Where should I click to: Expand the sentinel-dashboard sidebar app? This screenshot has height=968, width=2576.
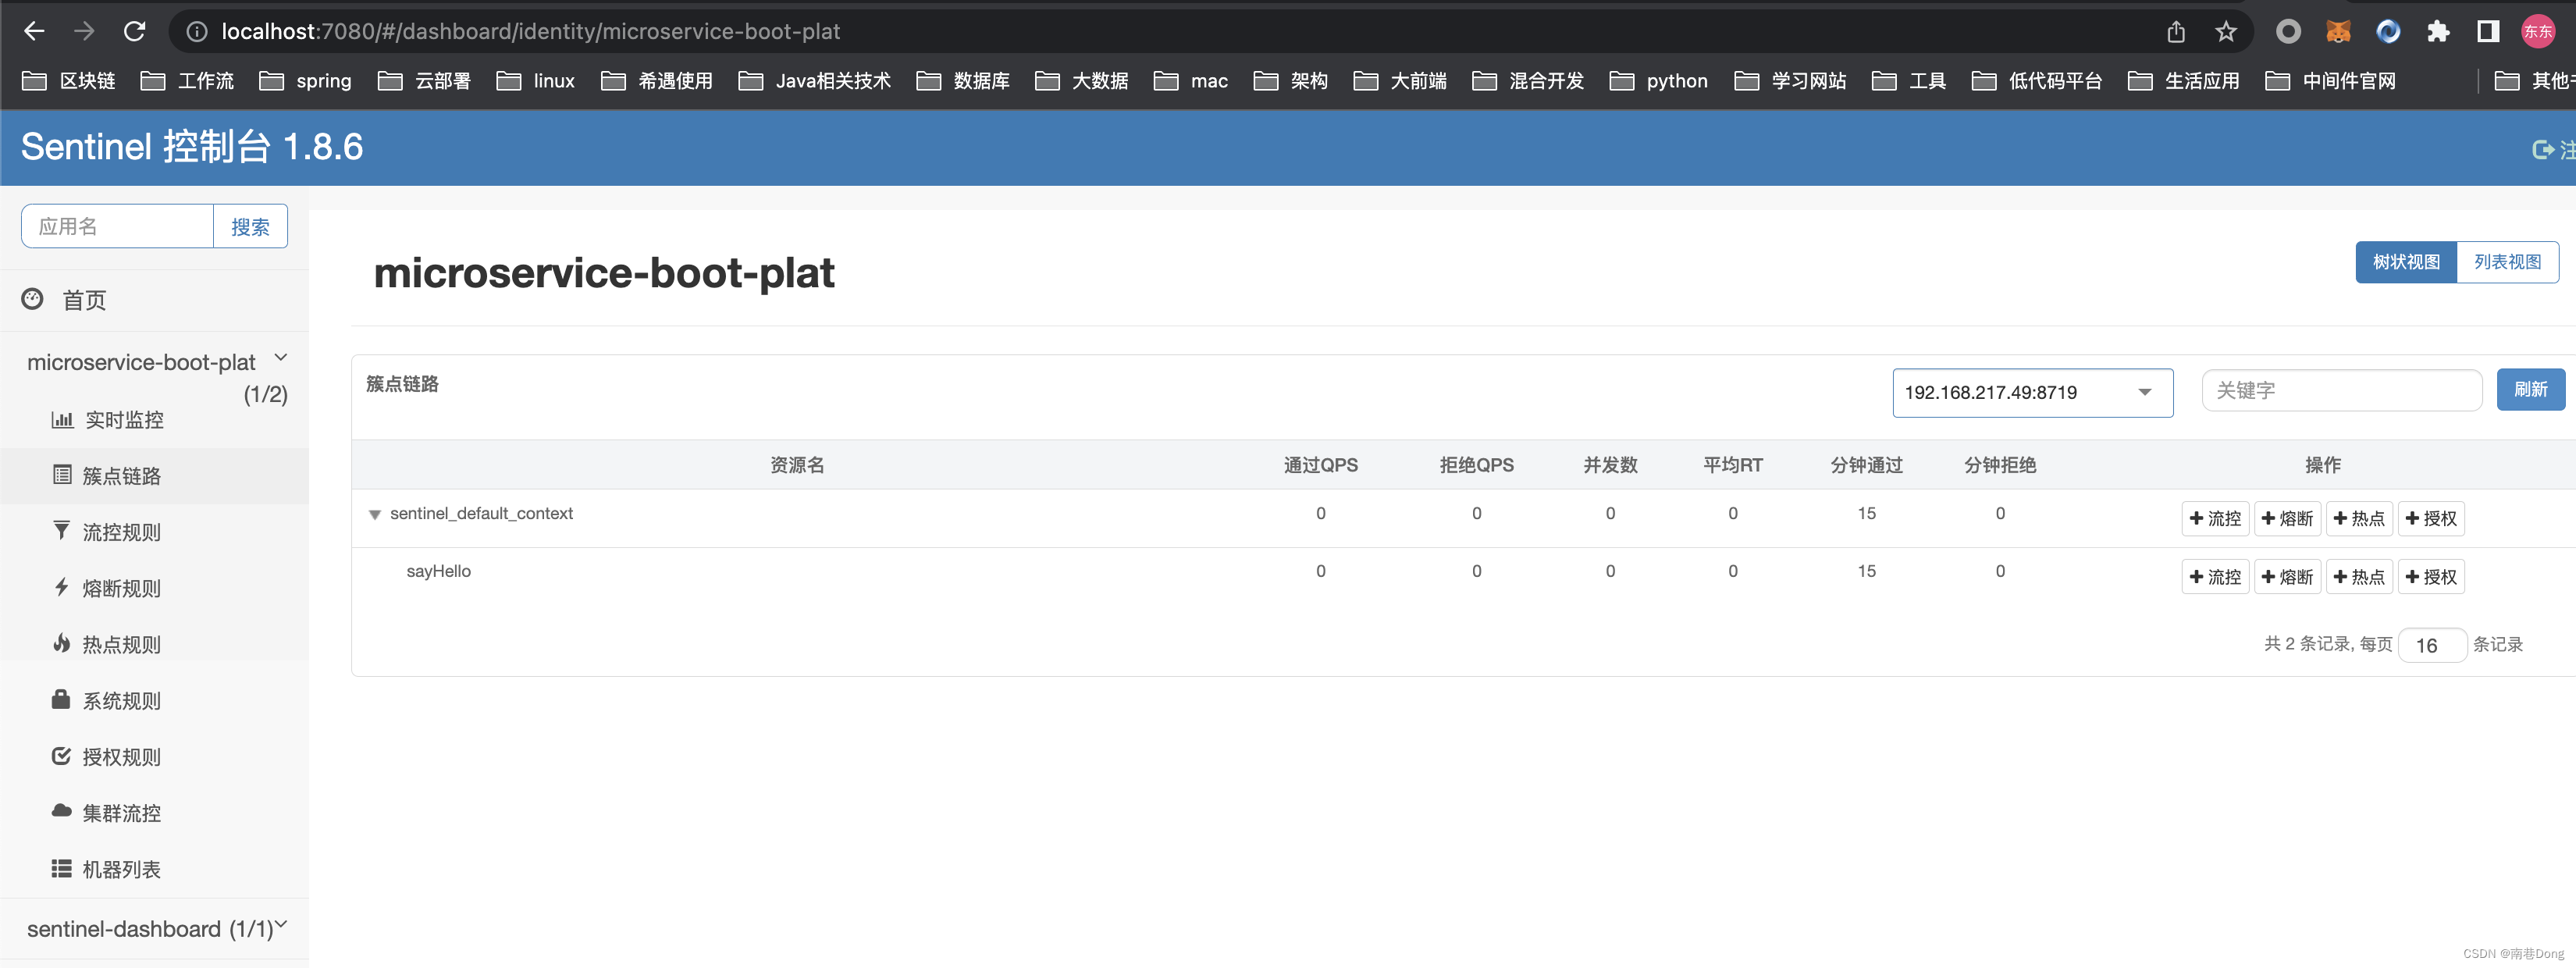coord(281,925)
